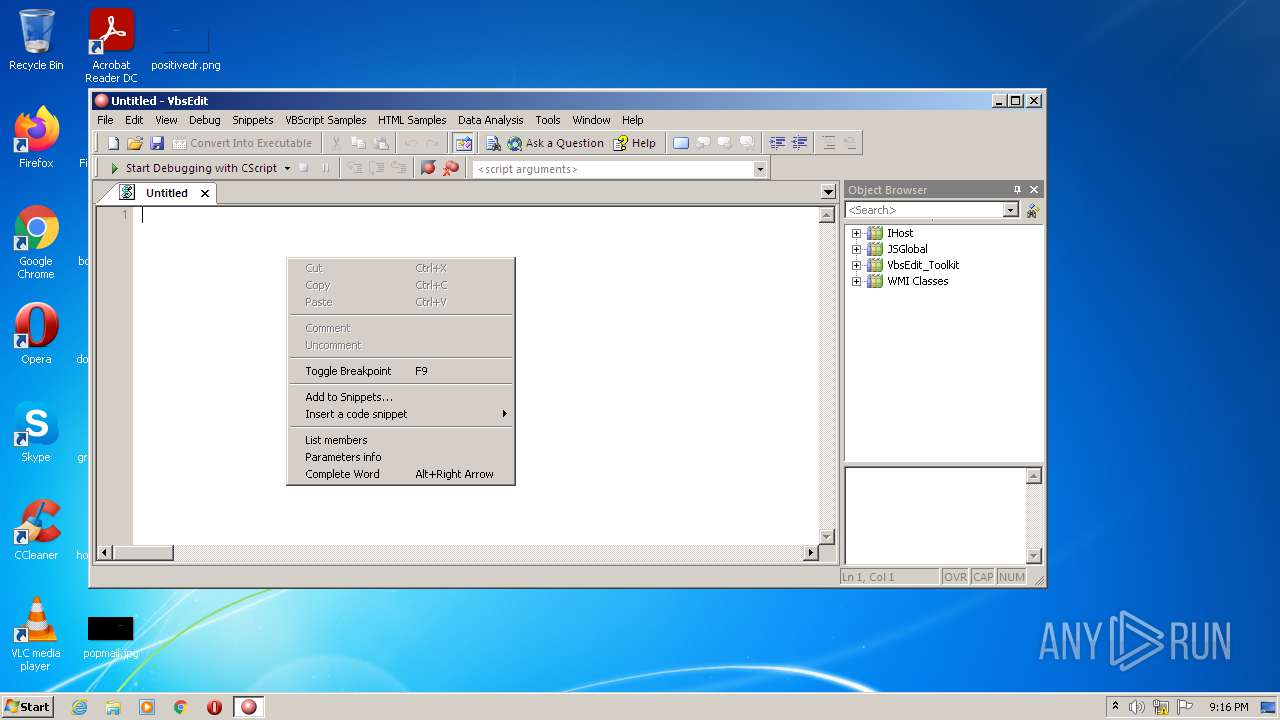Open Google Chrome desktop shortcut
The height and width of the screenshot is (720, 1280).
(x=36, y=243)
